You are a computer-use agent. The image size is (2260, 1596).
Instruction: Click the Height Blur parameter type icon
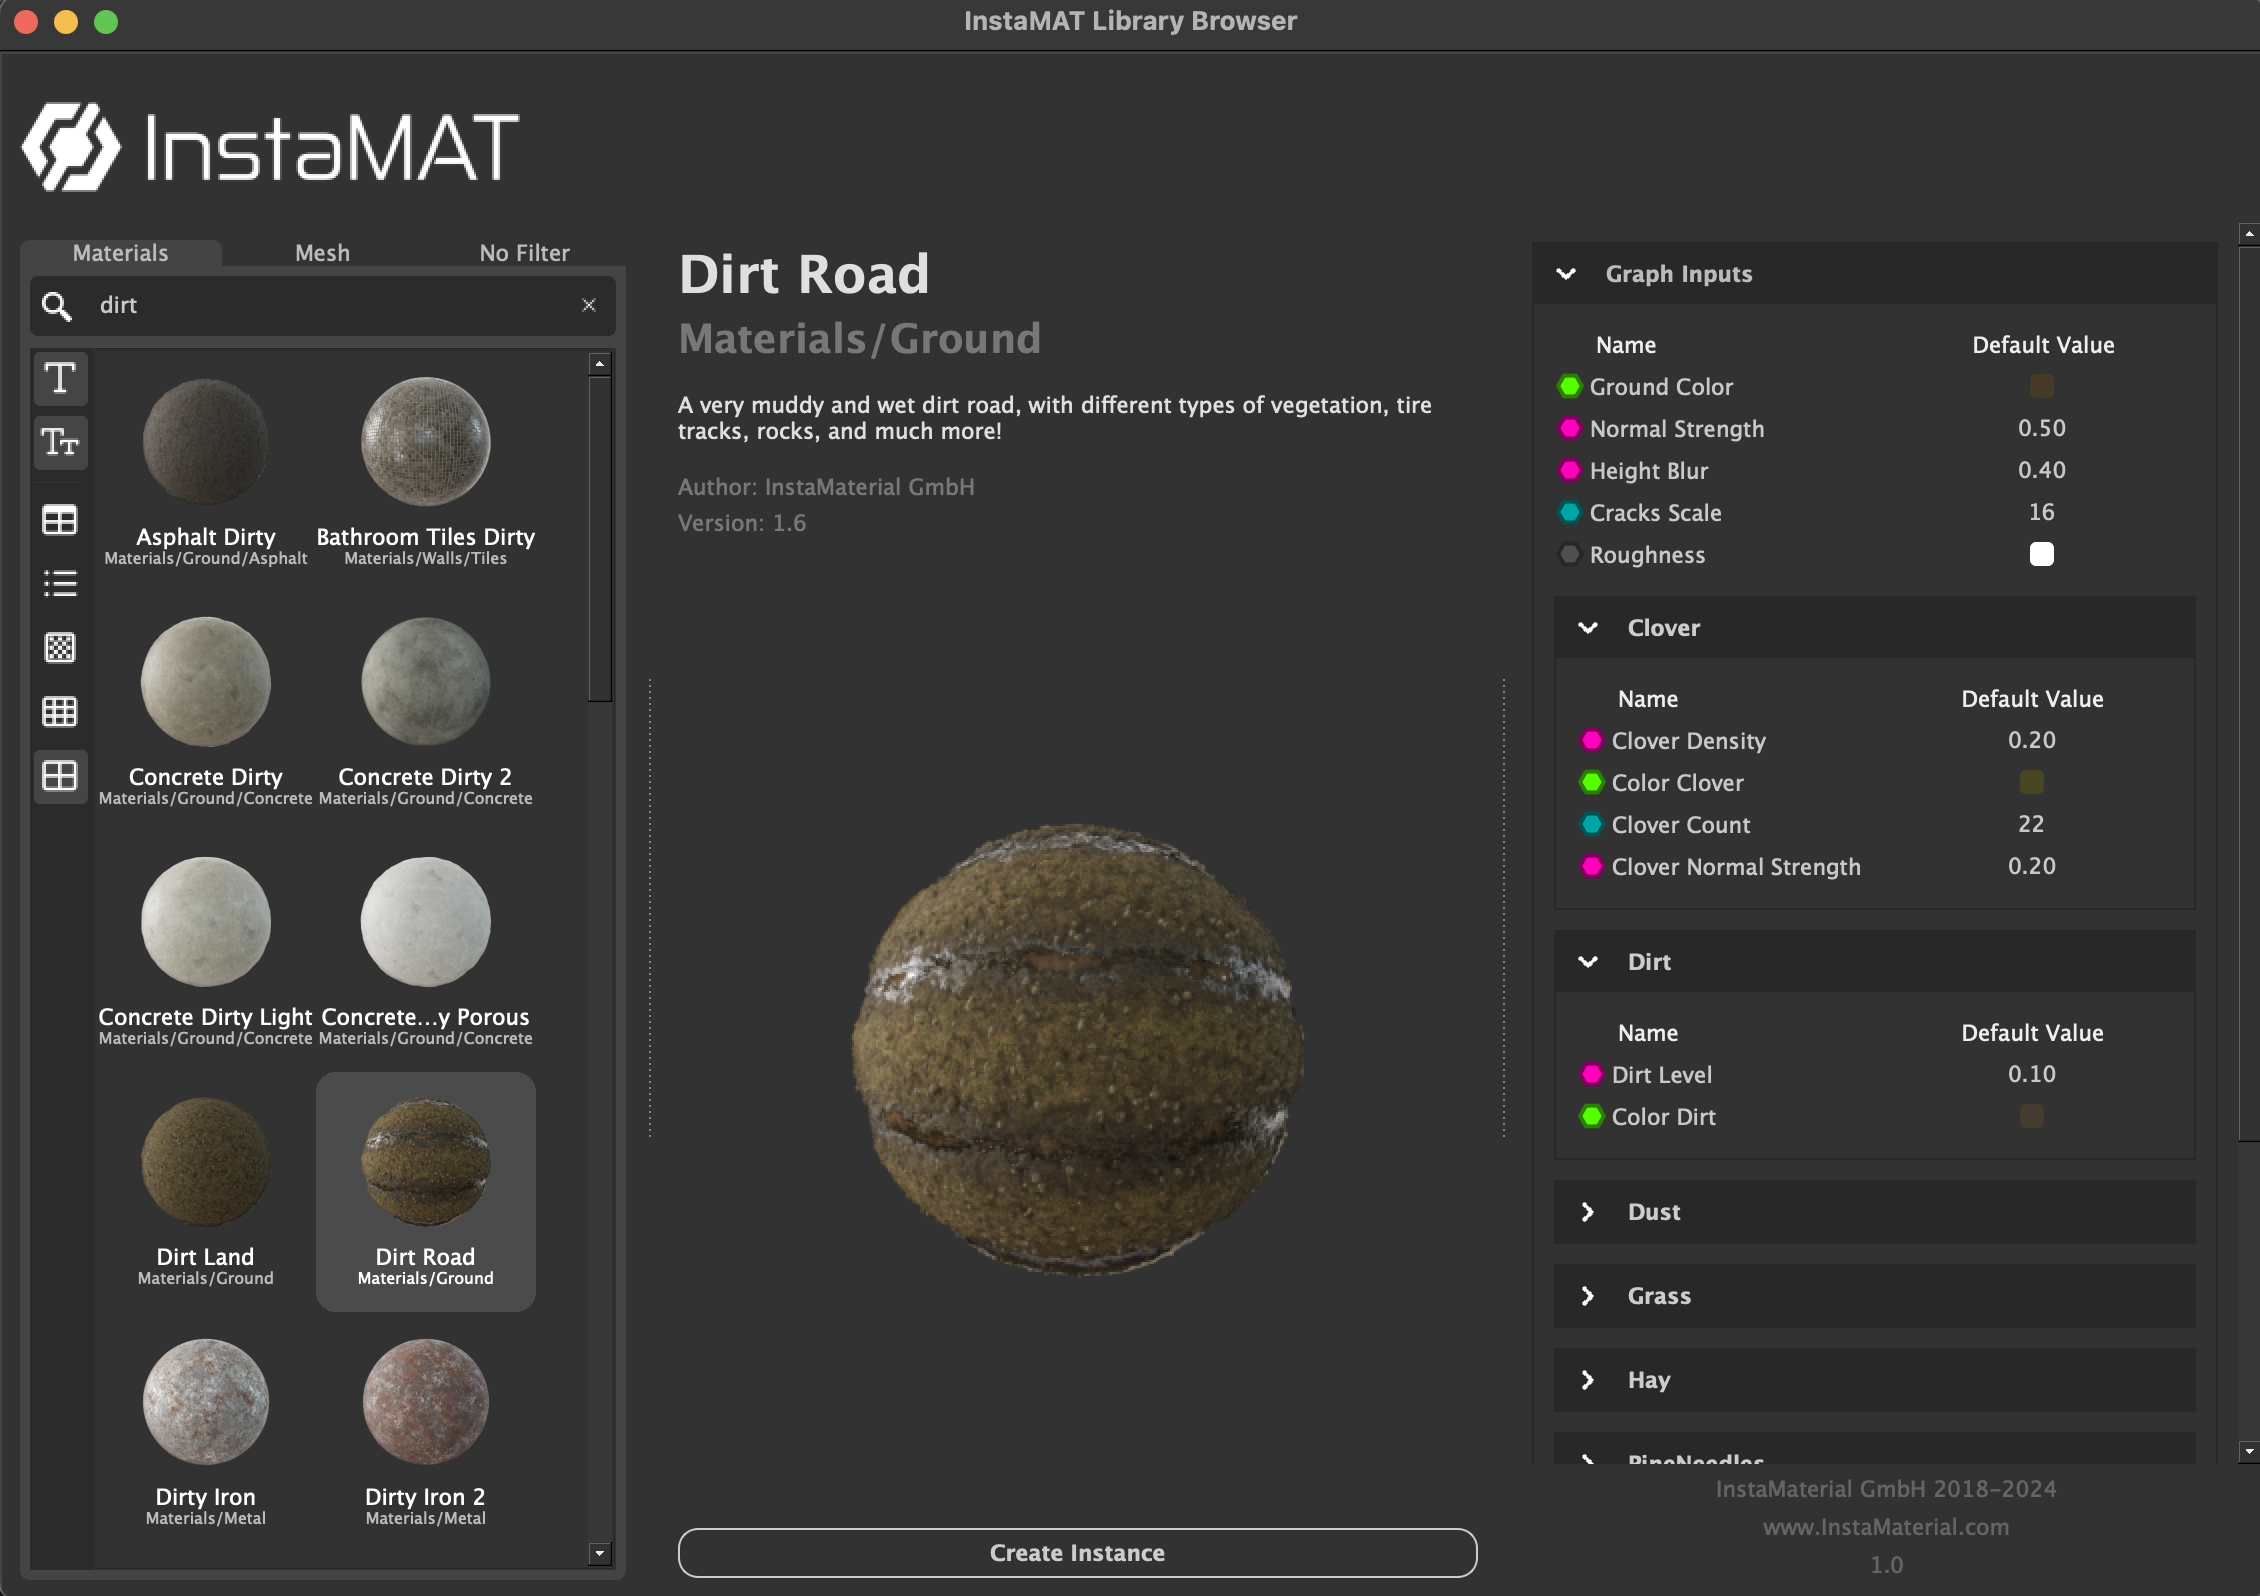(1570, 471)
